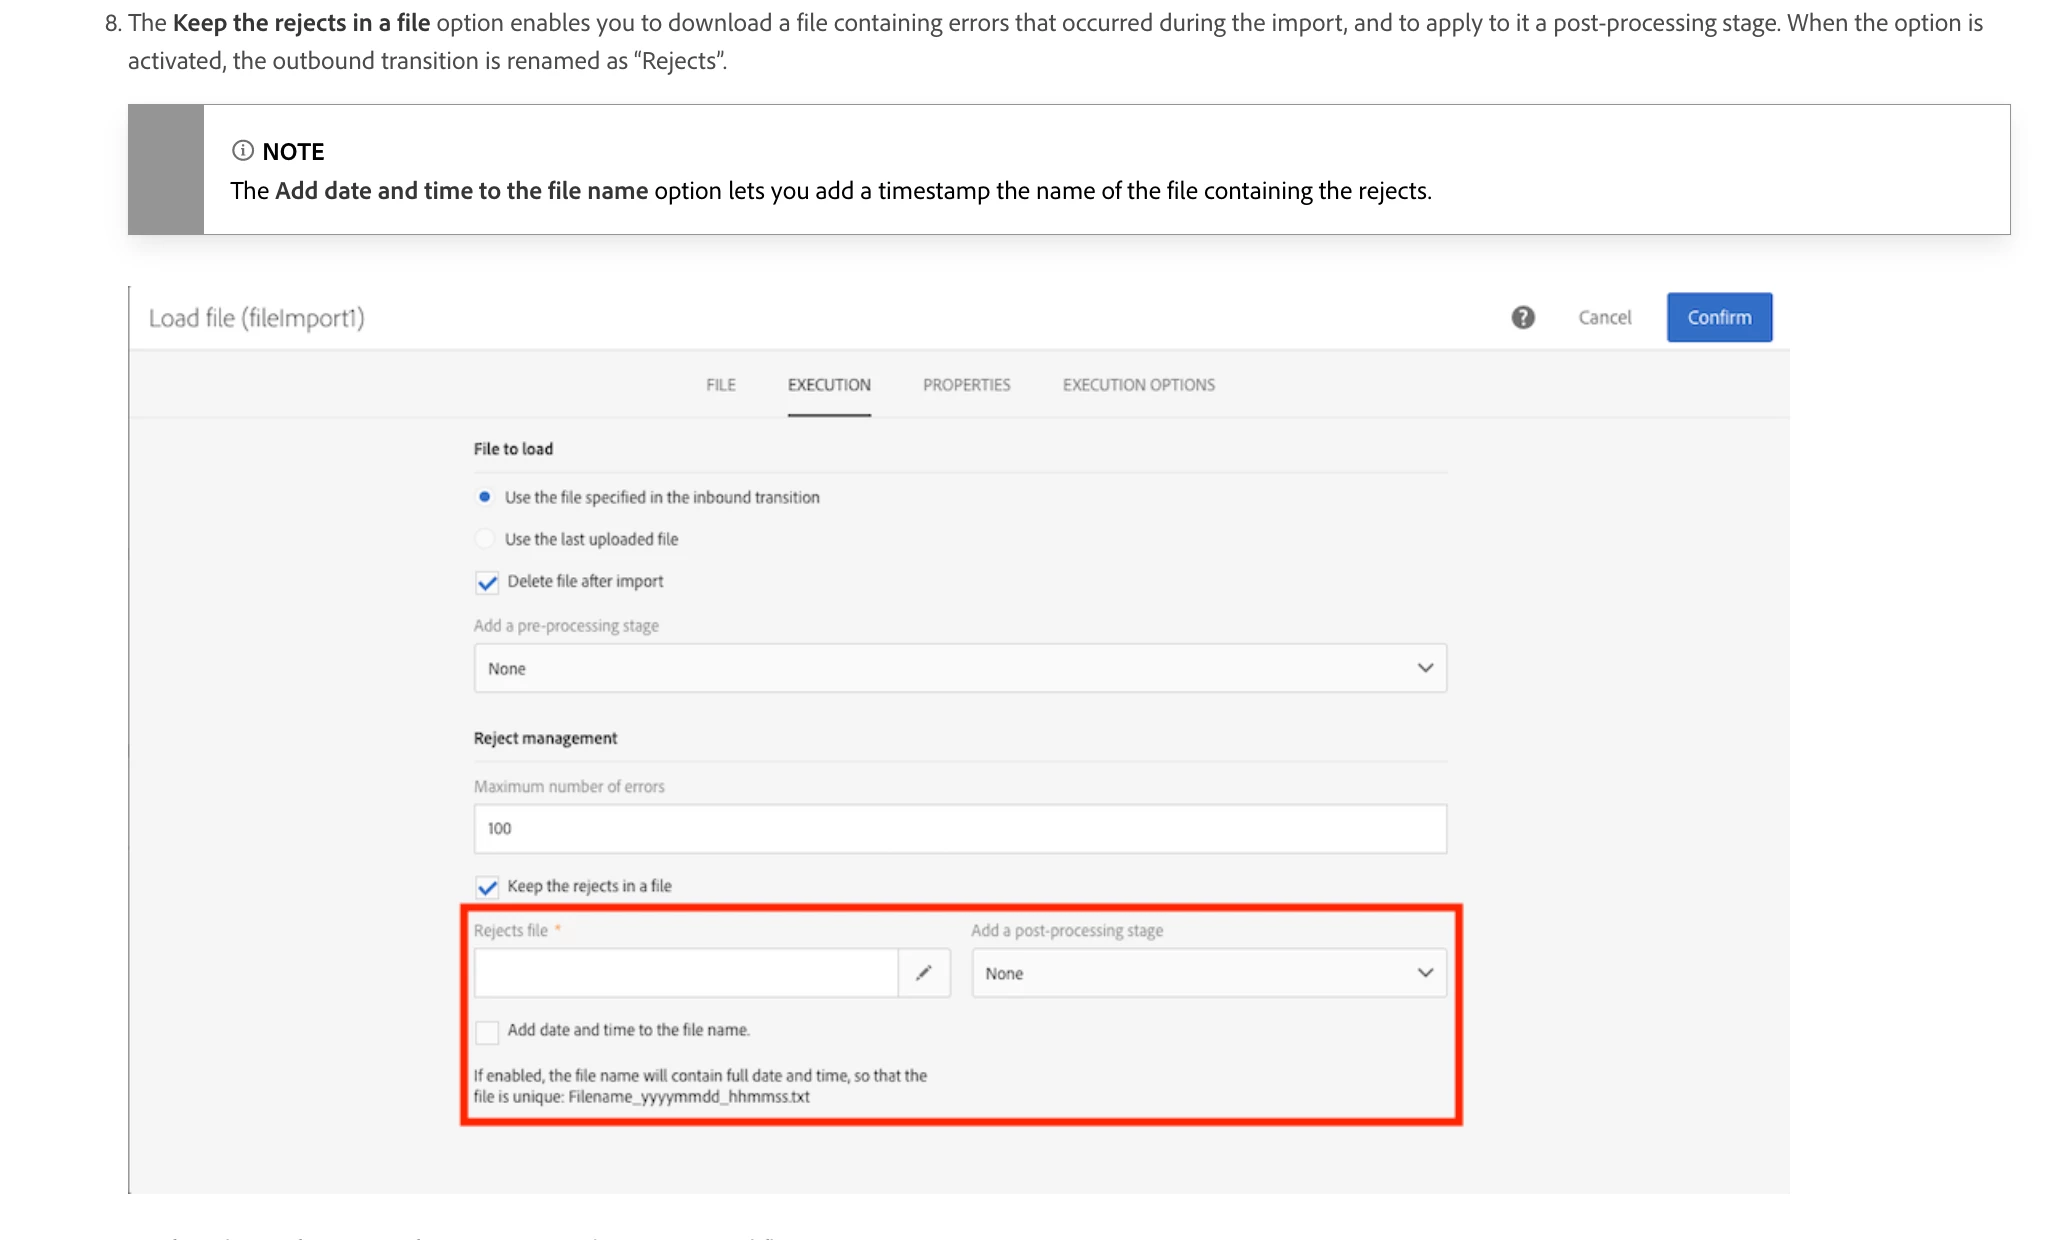The image size is (2048, 1240).
Task: Switch to the PROPERTIES tab
Action: (966, 385)
